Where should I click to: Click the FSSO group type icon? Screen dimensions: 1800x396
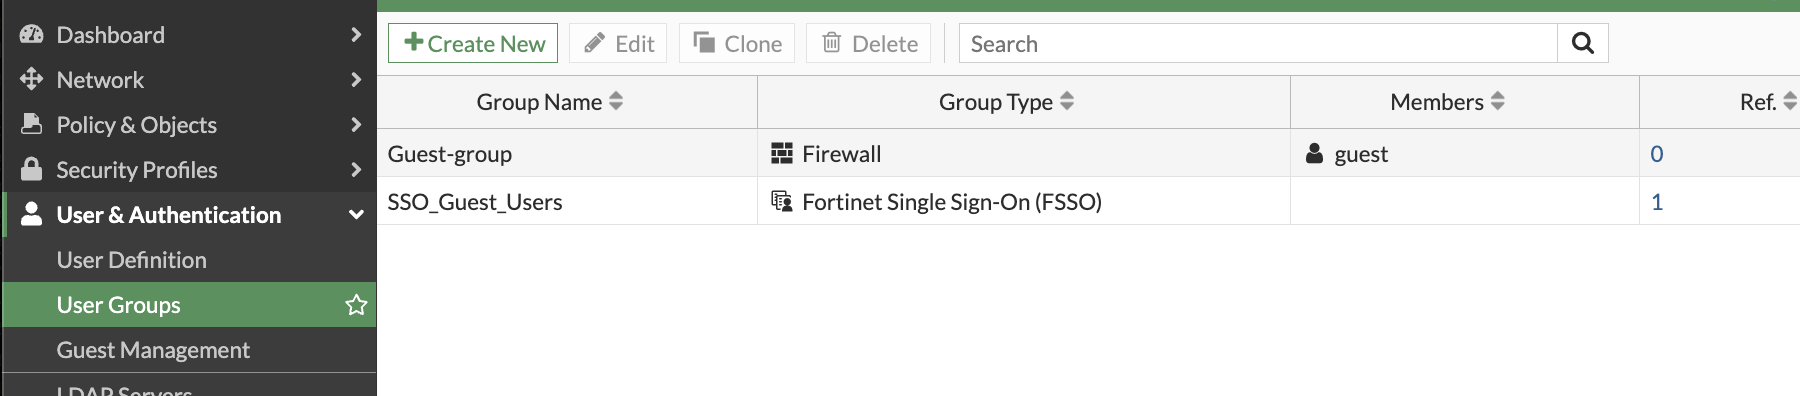782,201
